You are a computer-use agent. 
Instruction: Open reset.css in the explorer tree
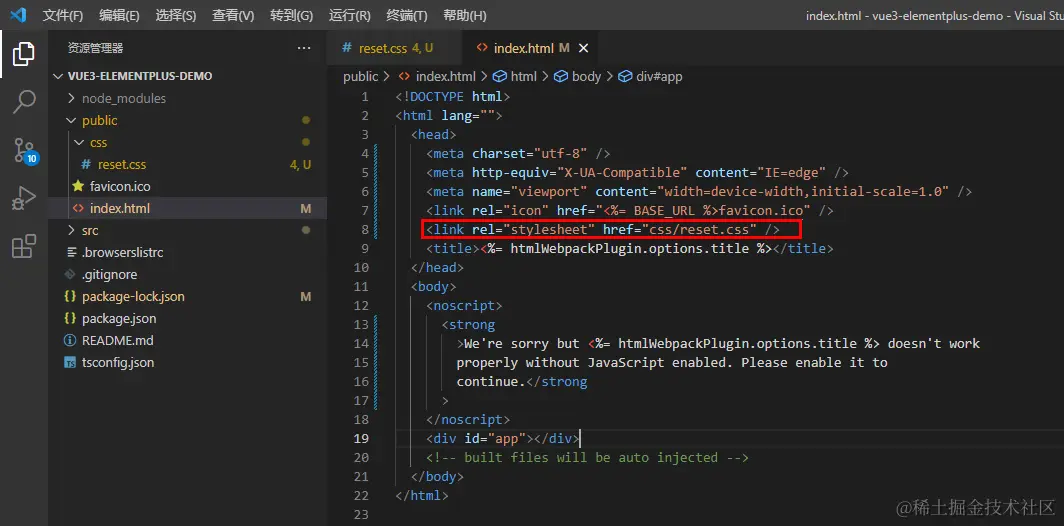(188, 164)
